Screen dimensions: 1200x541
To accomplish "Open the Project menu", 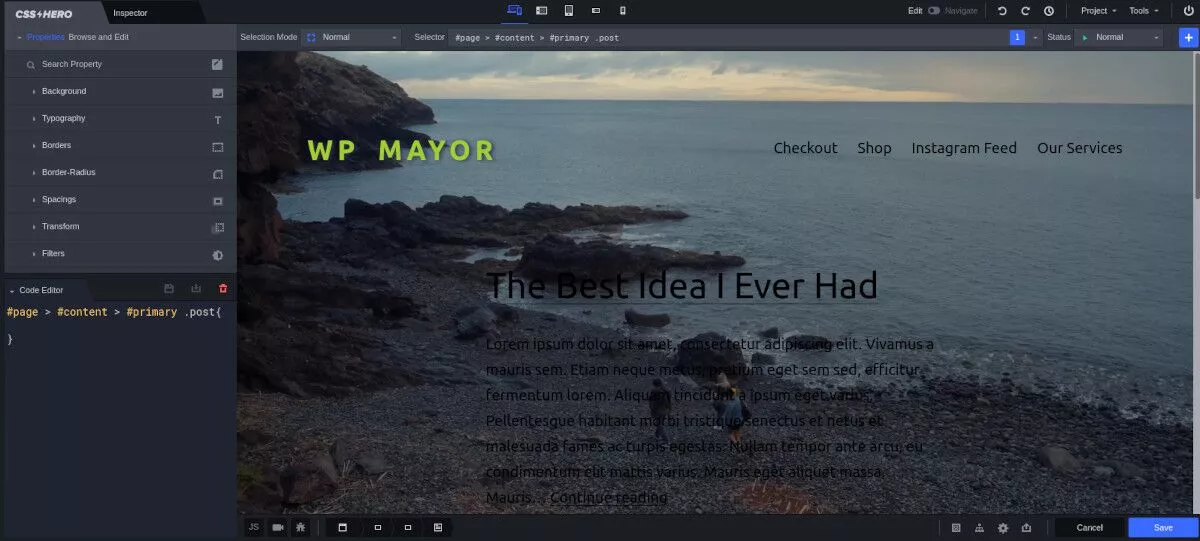I will point(1097,11).
